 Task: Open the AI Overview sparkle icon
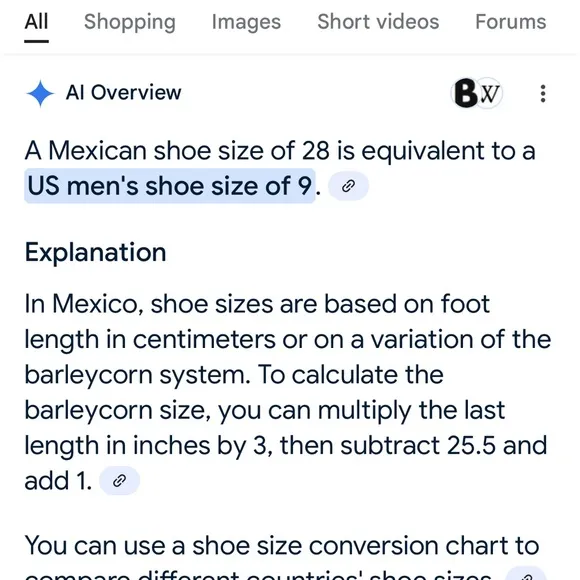point(40,94)
